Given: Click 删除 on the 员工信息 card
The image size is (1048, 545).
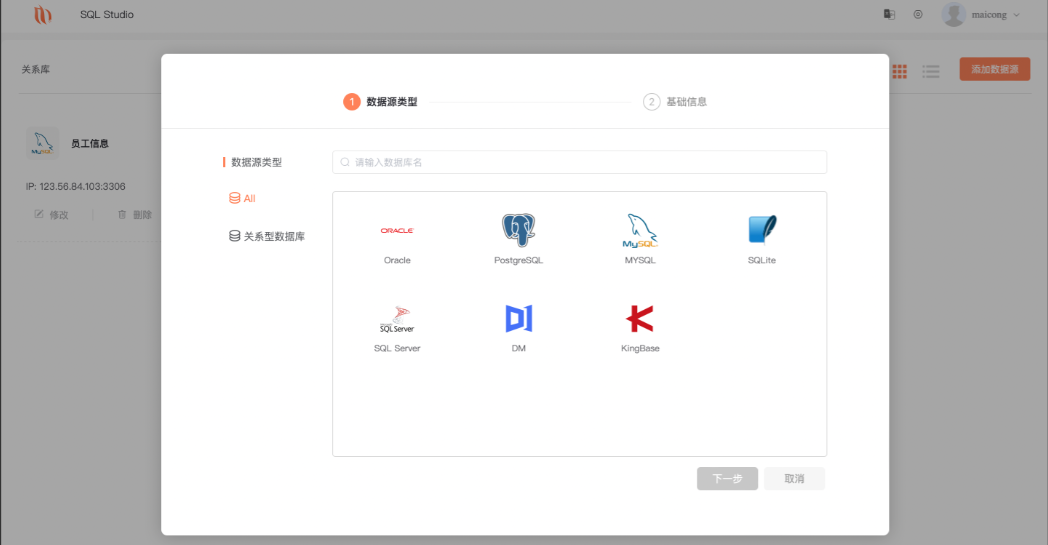Looking at the screenshot, I should [134, 215].
